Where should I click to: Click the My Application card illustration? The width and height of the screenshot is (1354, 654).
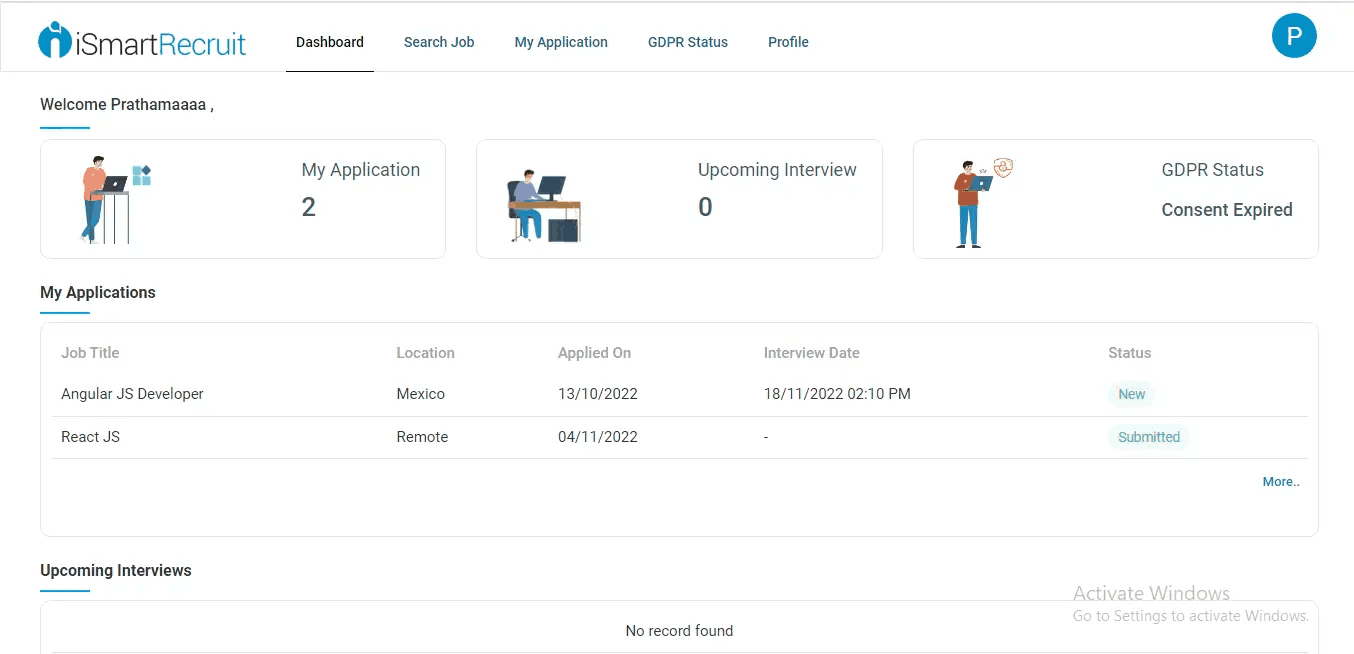115,199
